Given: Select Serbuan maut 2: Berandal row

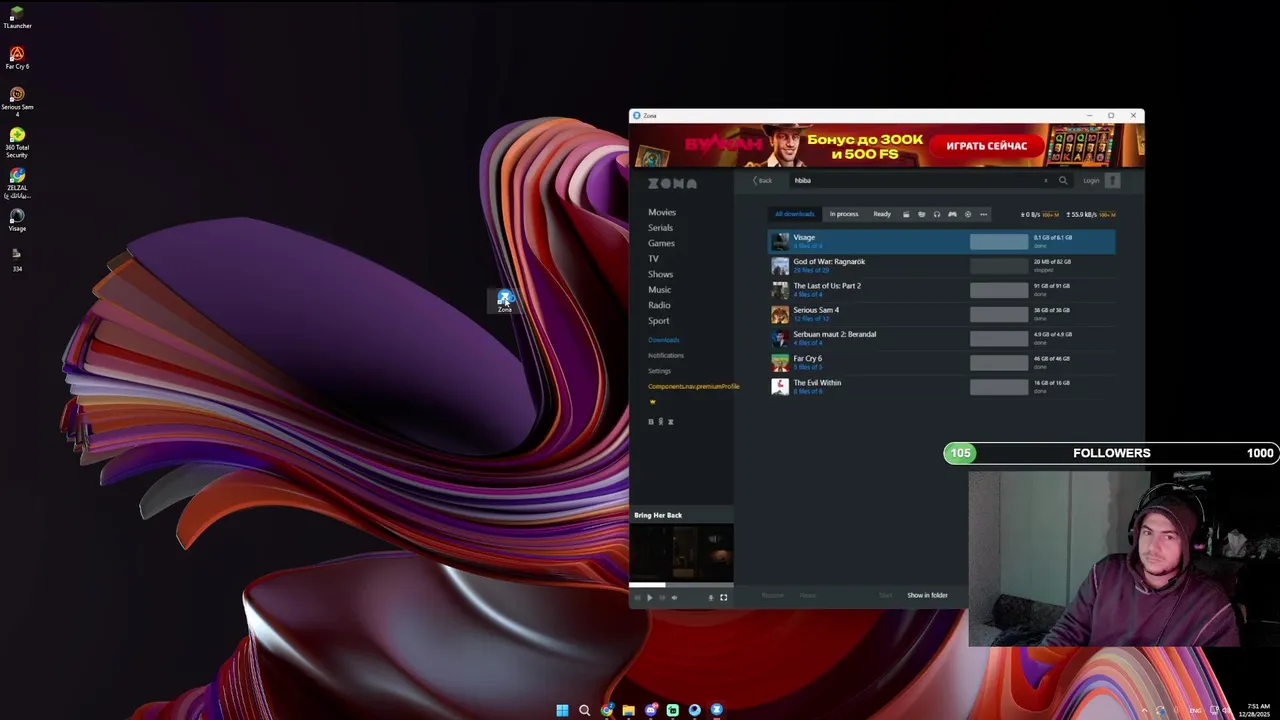Looking at the screenshot, I should [941, 338].
